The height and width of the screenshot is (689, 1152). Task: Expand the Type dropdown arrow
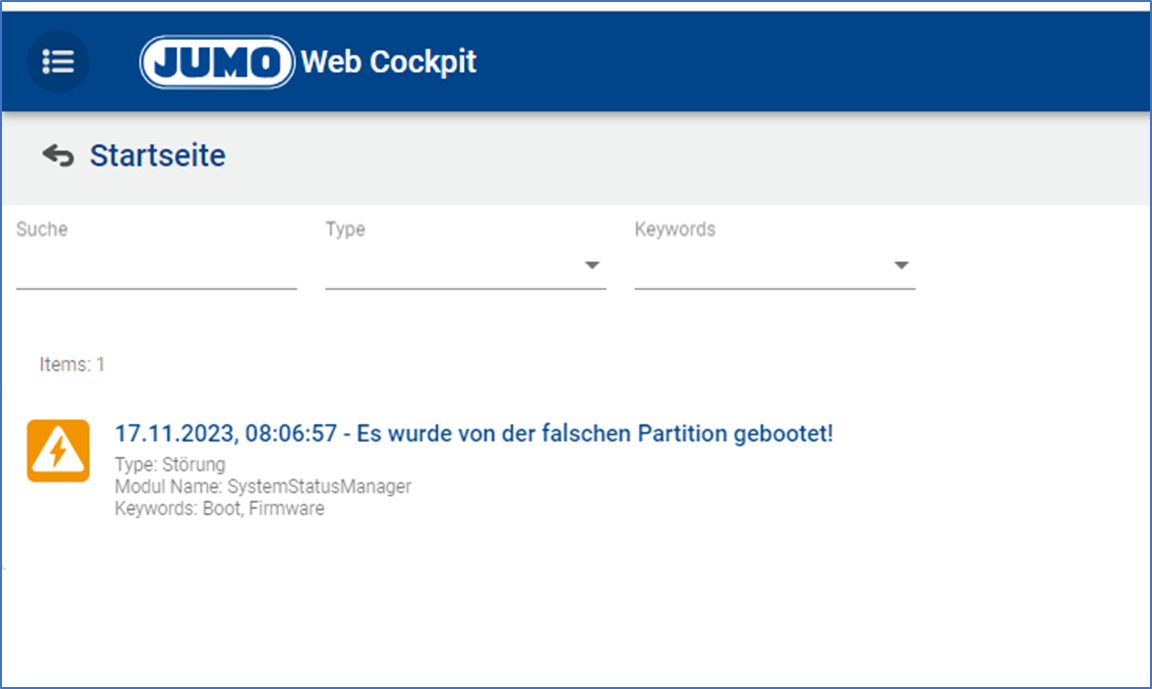[x=592, y=266]
